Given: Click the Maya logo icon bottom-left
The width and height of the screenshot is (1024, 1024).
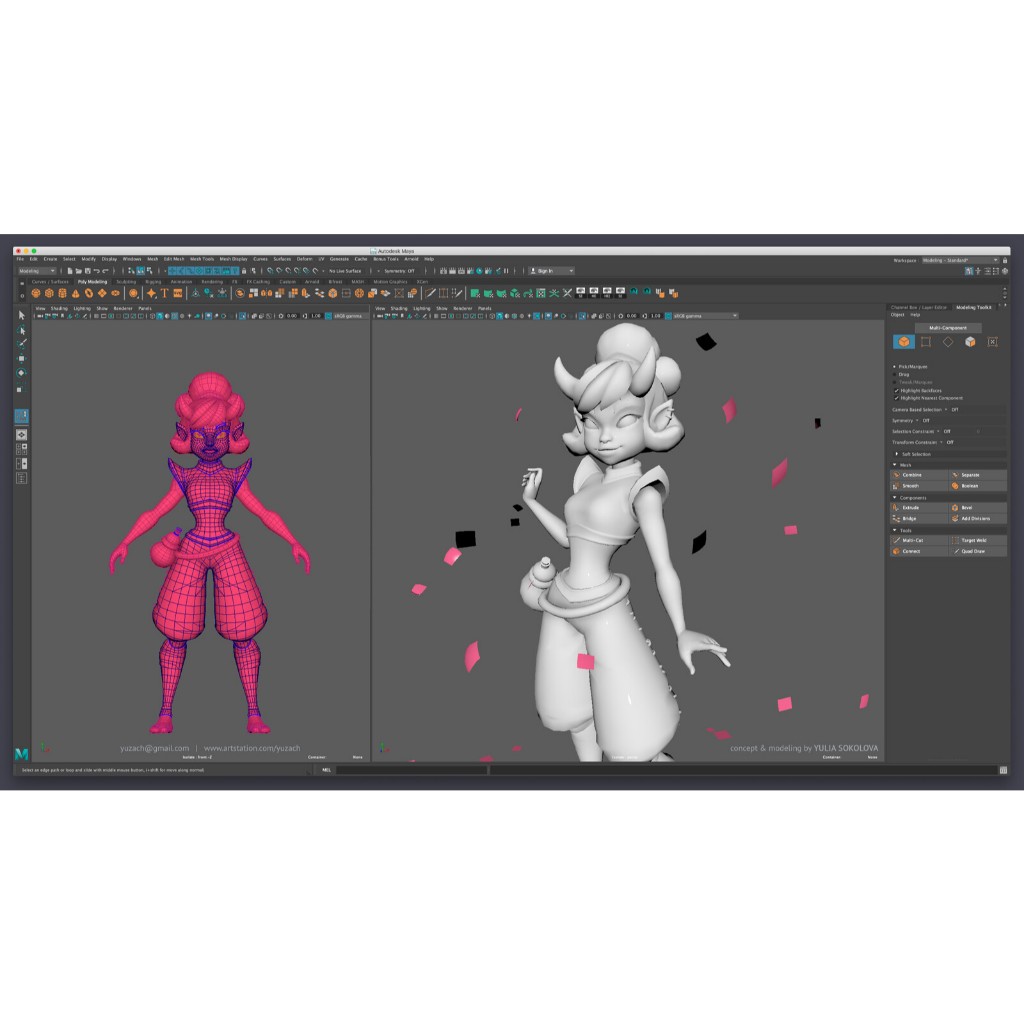Looking at the screenshot, I should pos(22,754).
